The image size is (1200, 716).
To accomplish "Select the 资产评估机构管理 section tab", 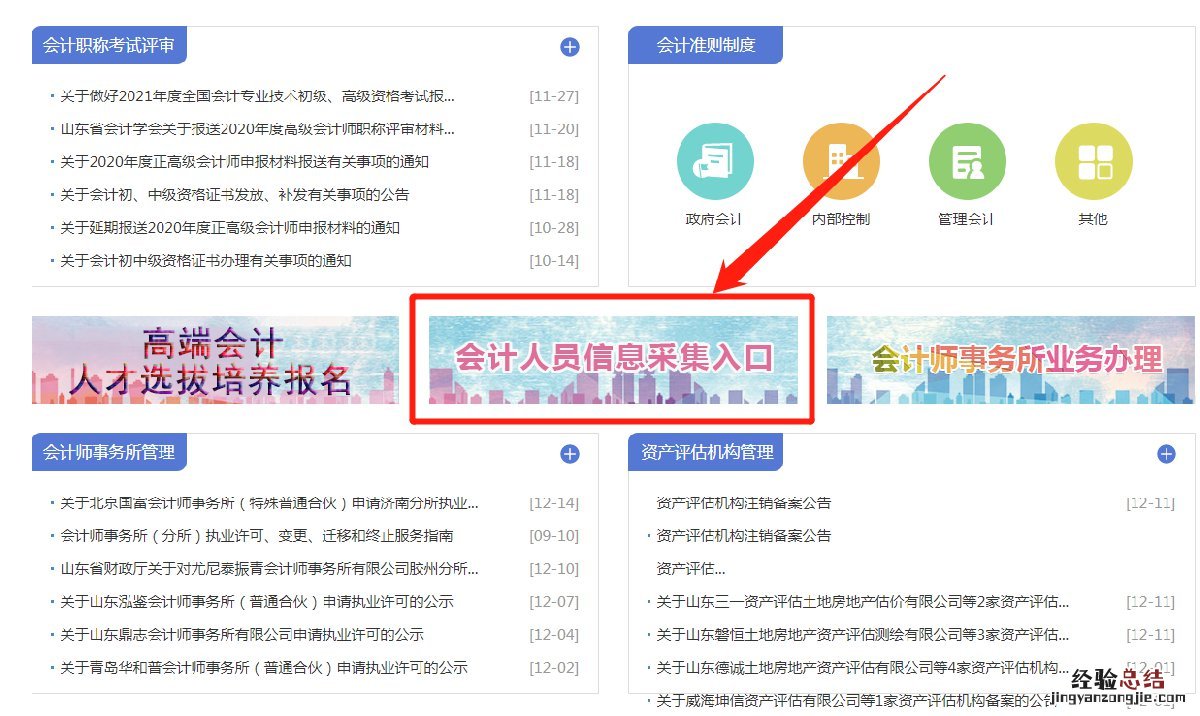I will (705, 452).
